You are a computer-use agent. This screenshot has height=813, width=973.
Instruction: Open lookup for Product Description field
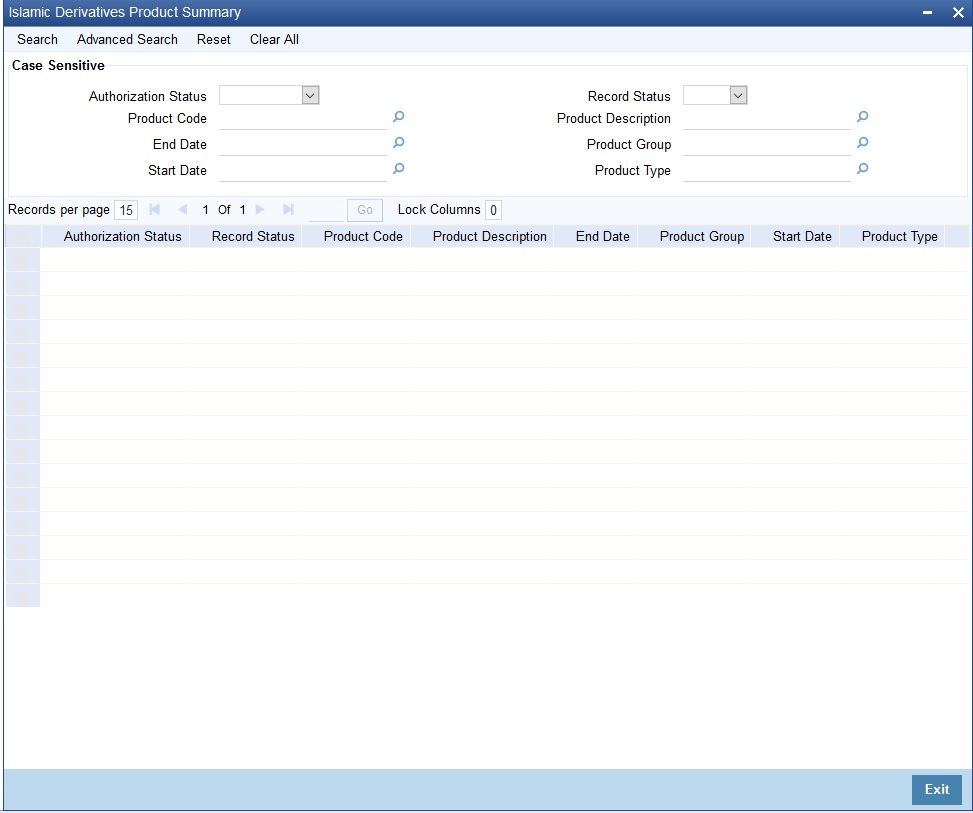pyautogui.click(x=863, y=117)
